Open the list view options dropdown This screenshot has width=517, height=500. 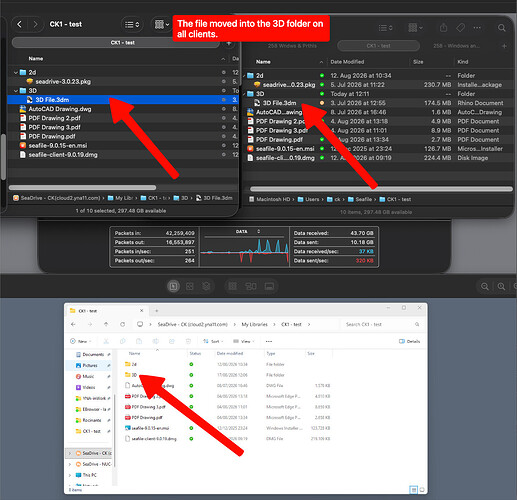(132, 25)
